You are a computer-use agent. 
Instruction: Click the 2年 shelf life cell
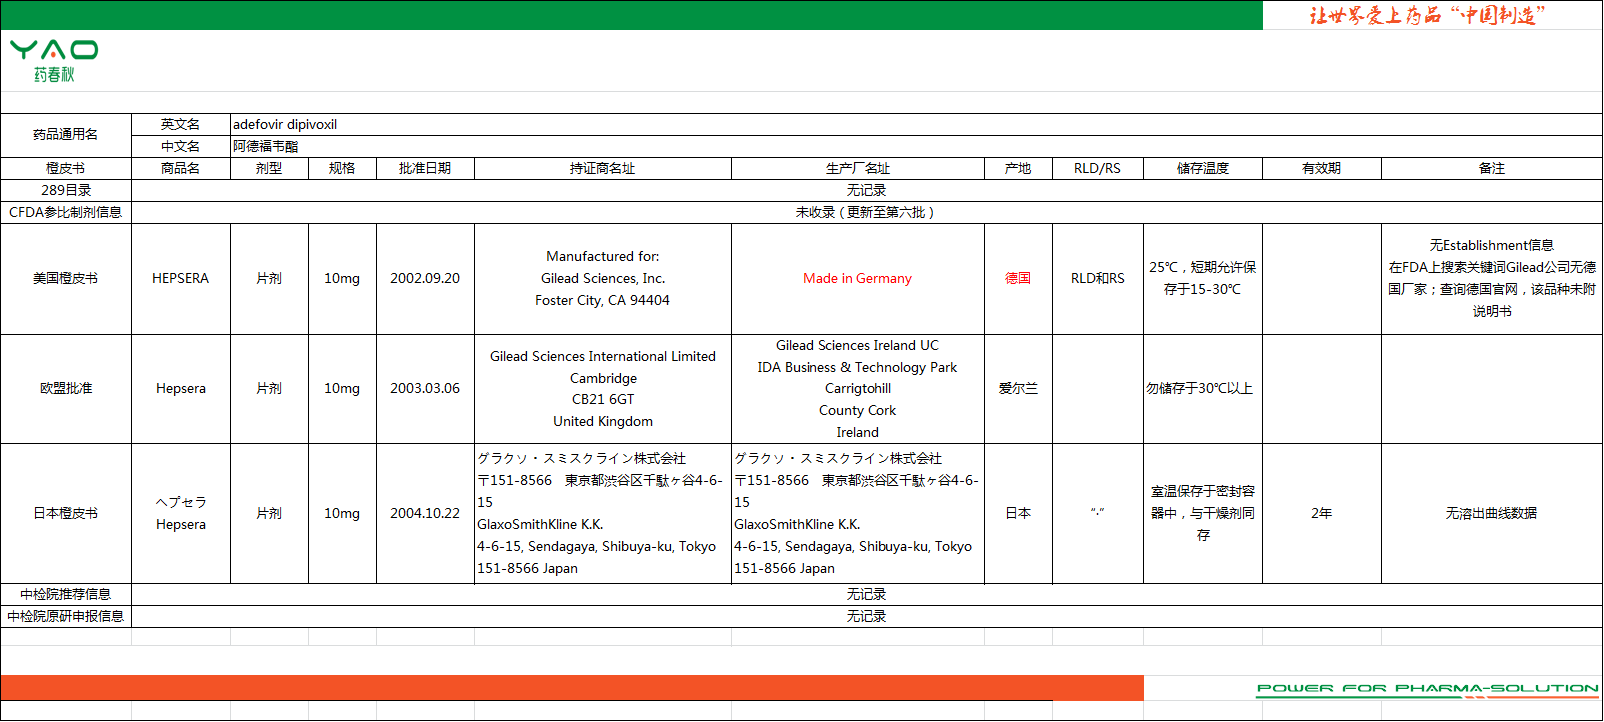coord(1322,514)
